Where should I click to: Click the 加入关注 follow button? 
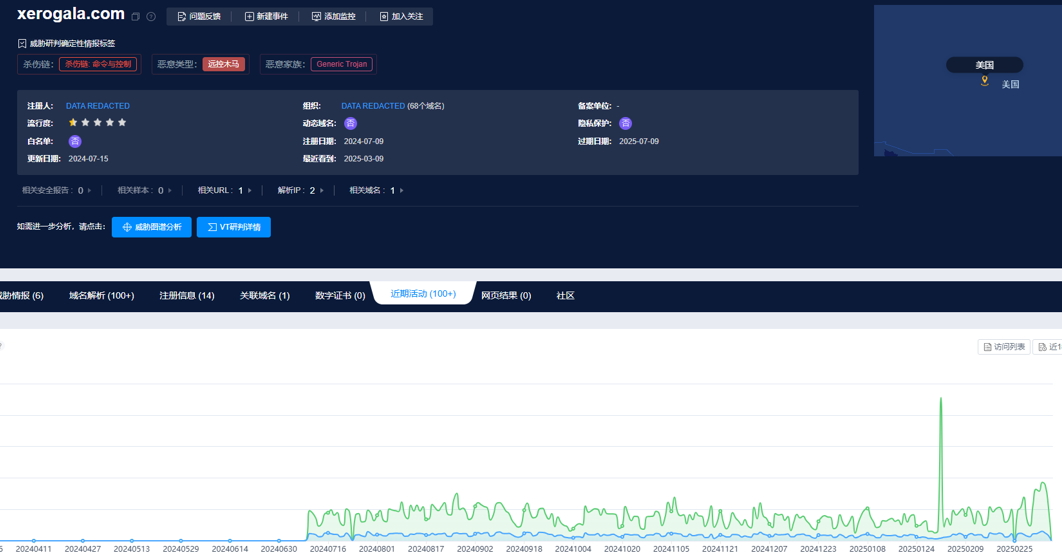coord(401,16)
